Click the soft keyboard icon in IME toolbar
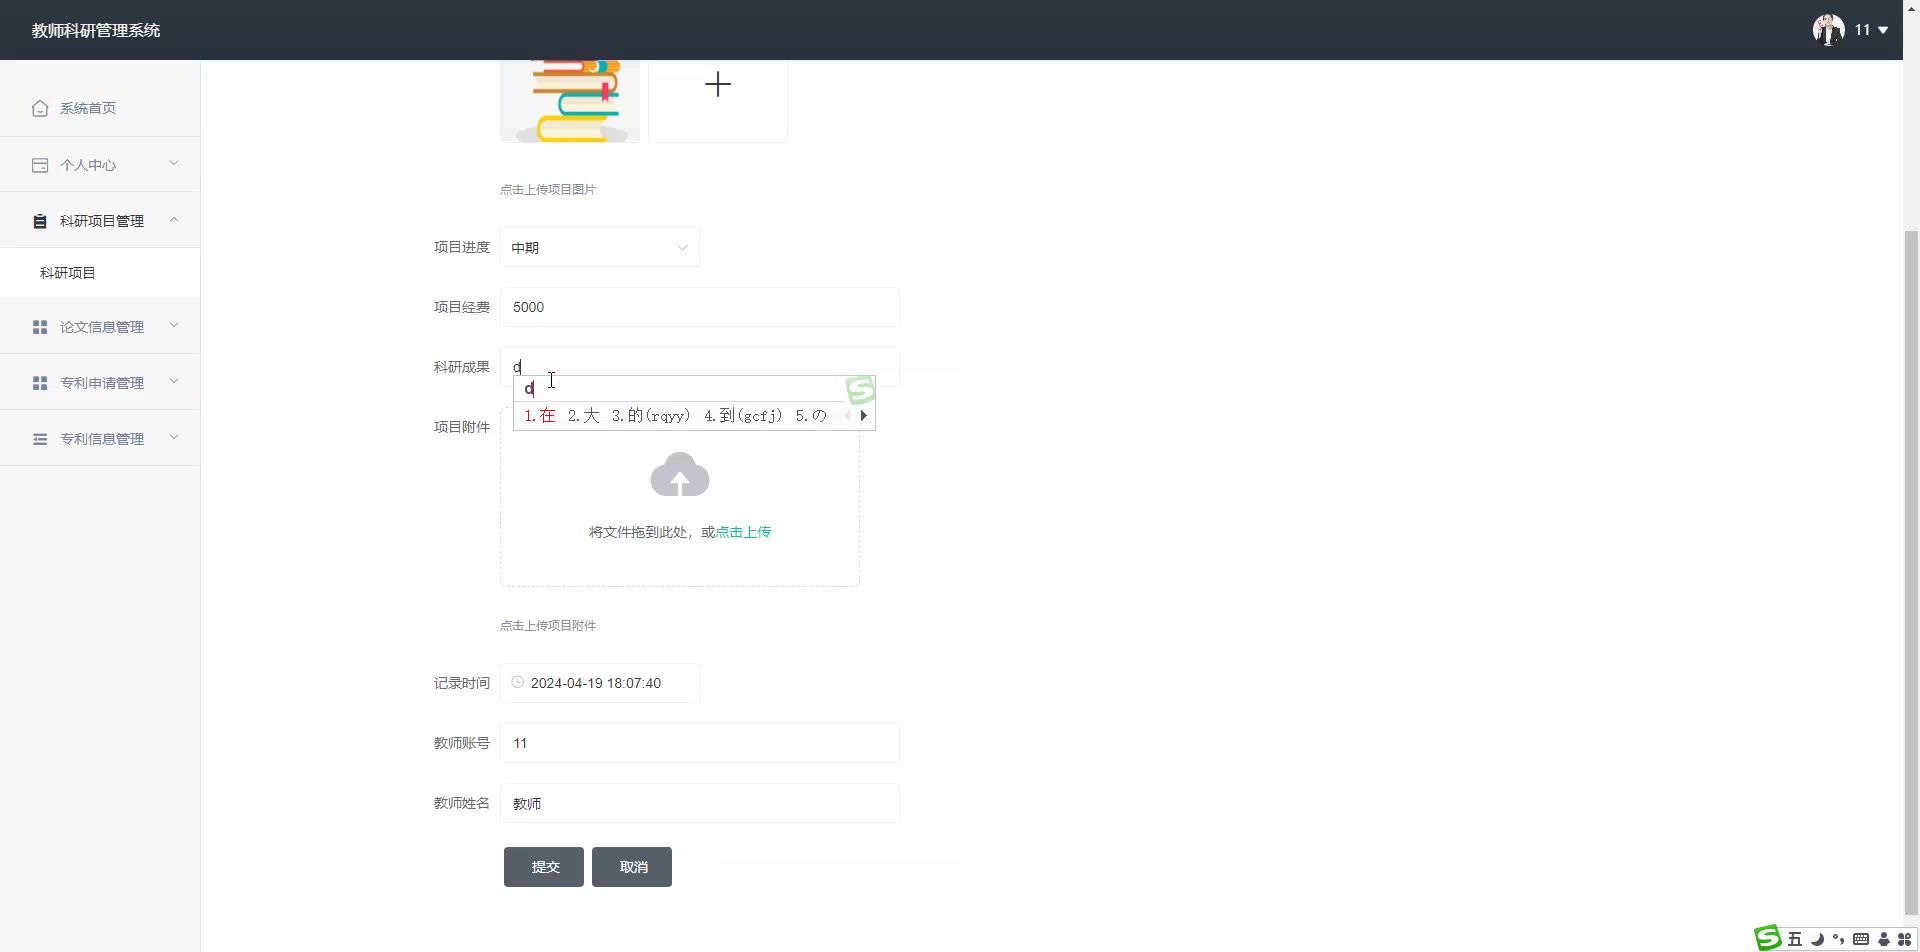 (x=1861, y=939)
